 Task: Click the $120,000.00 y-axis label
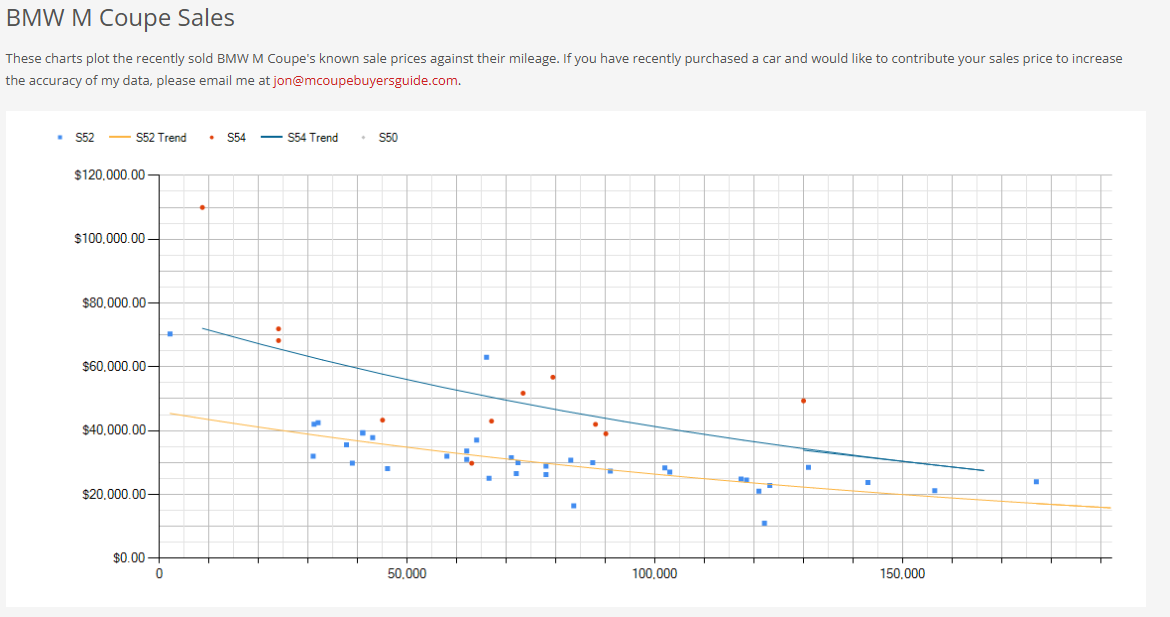tap(110, 175)
